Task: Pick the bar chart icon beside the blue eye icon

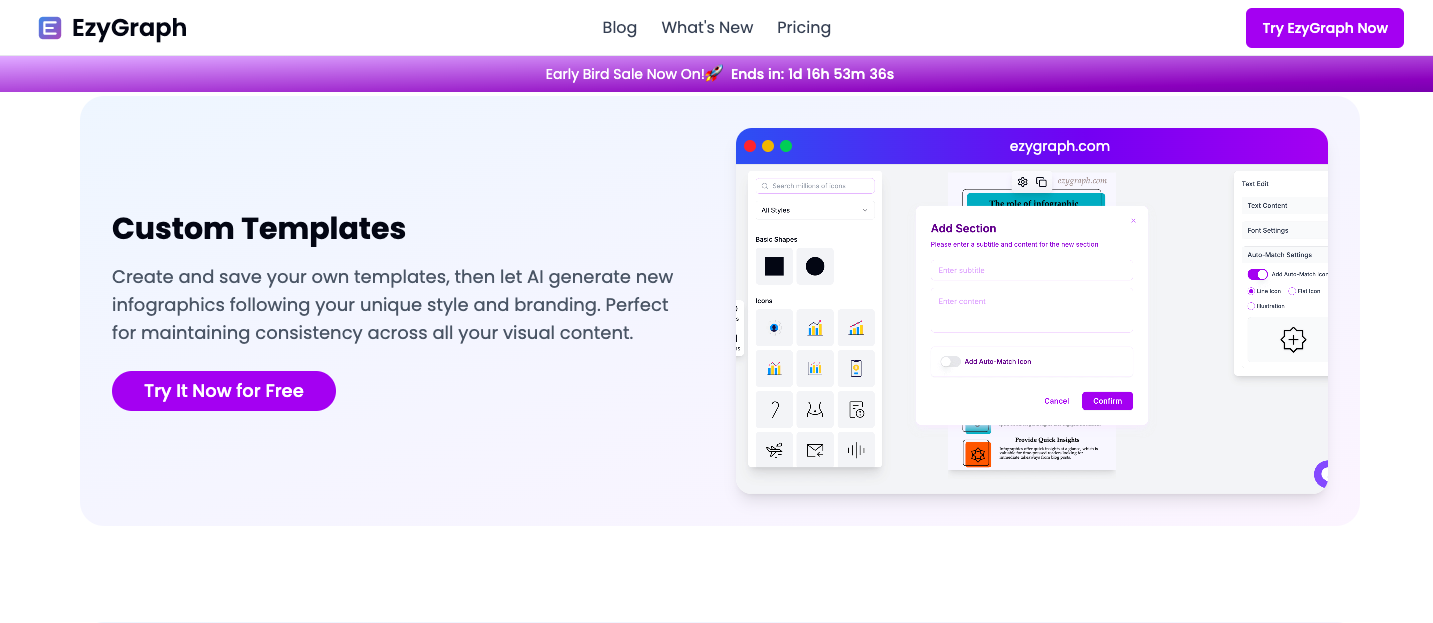Action: pyautogui.click(x=815, y=328)
